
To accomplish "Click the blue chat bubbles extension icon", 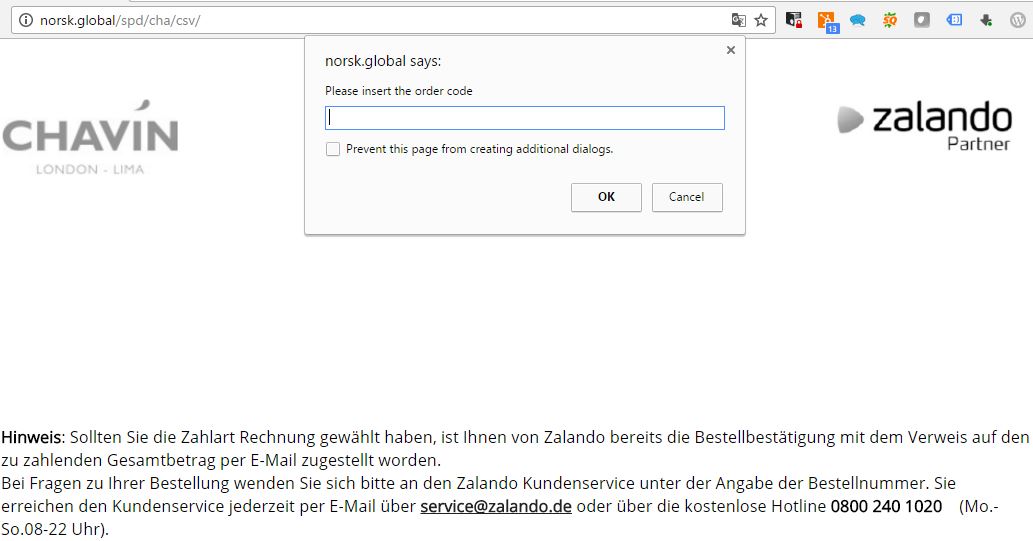I will 858,20.
